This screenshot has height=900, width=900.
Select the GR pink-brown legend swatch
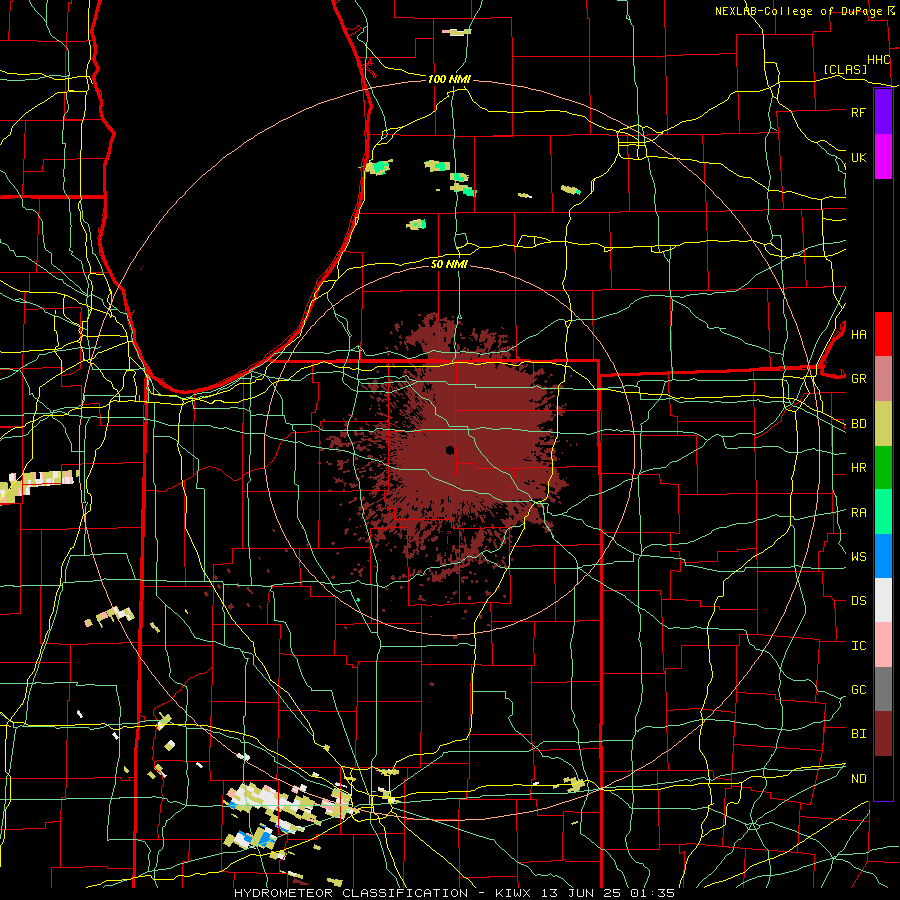point(883,379)
